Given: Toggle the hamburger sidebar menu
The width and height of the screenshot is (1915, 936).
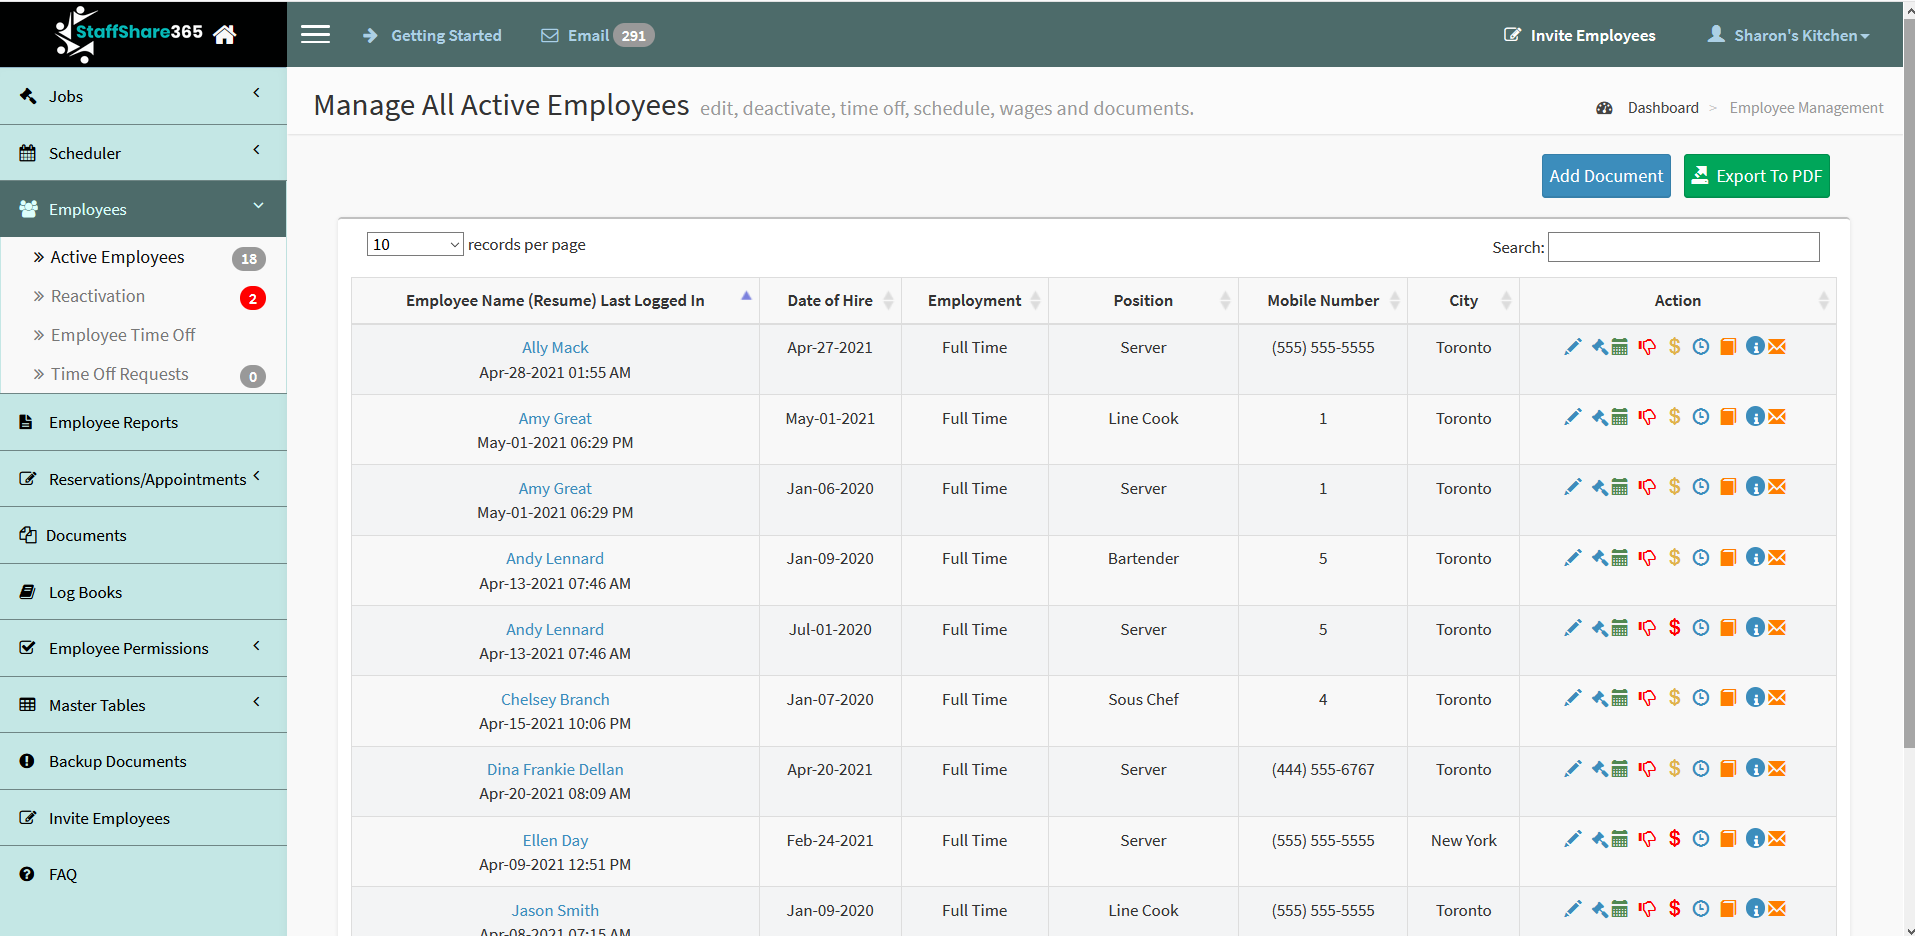Looking at the screenshot, I should click(315, 35).
